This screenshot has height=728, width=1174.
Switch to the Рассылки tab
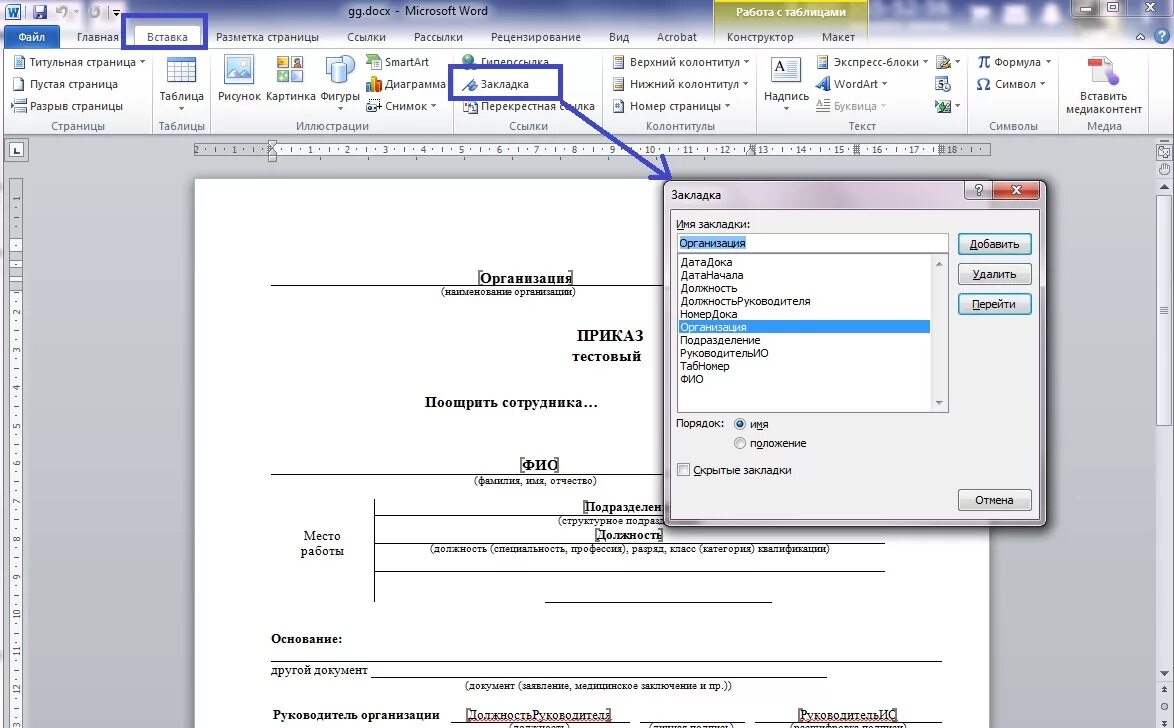tap(438, 37)
